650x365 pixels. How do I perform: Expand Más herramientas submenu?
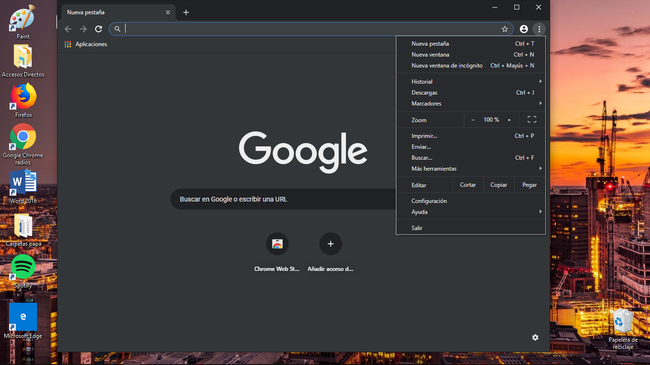pyautogui.click(x=471, y=169)
